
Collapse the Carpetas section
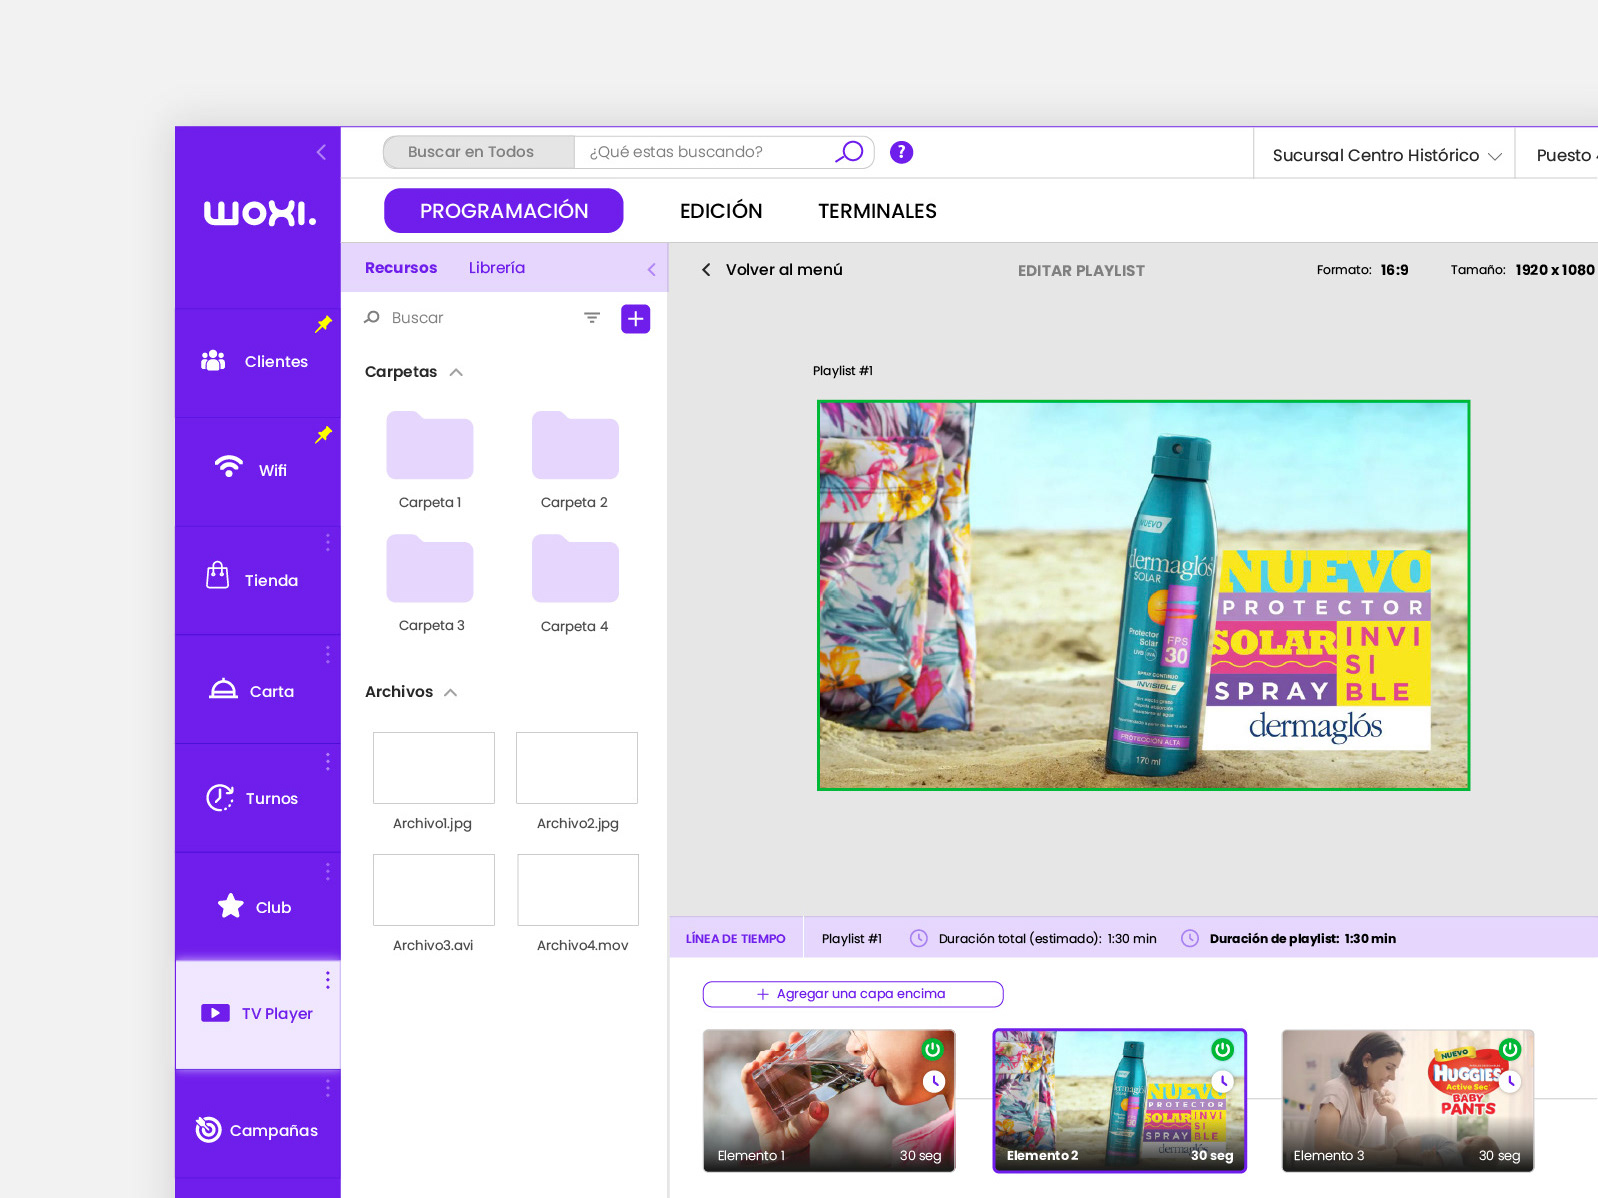pyautogui.click(x=456, y=372)
